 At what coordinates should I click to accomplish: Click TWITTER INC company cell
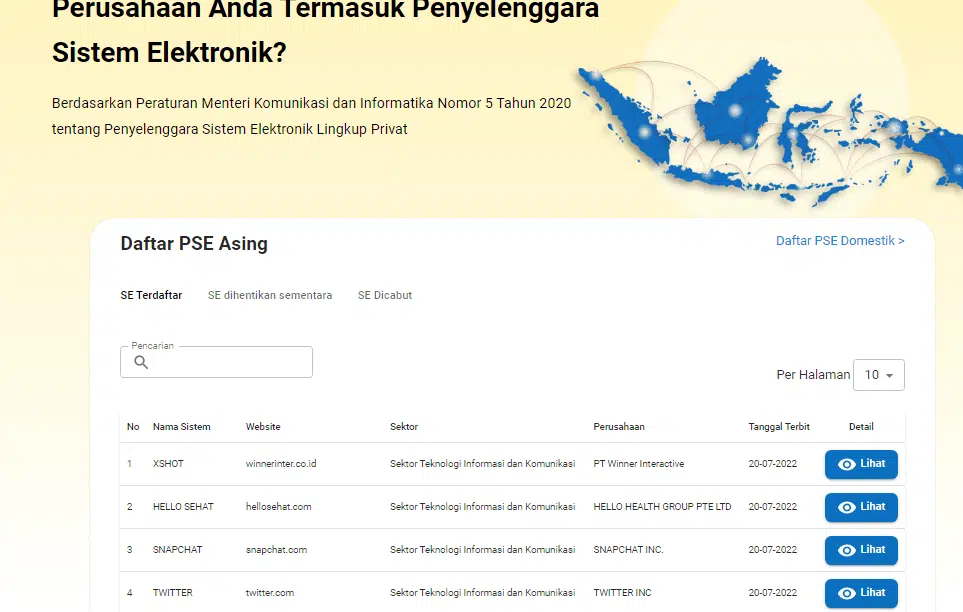tap(622, 593)
